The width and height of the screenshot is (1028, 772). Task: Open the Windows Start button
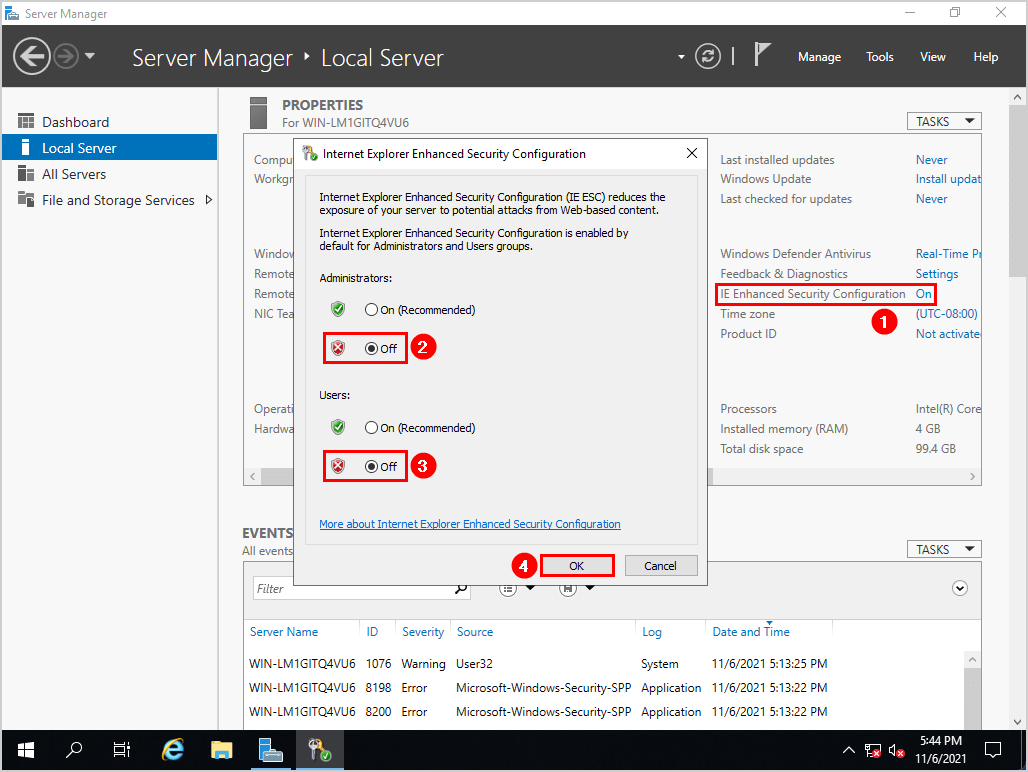[26, 750]
